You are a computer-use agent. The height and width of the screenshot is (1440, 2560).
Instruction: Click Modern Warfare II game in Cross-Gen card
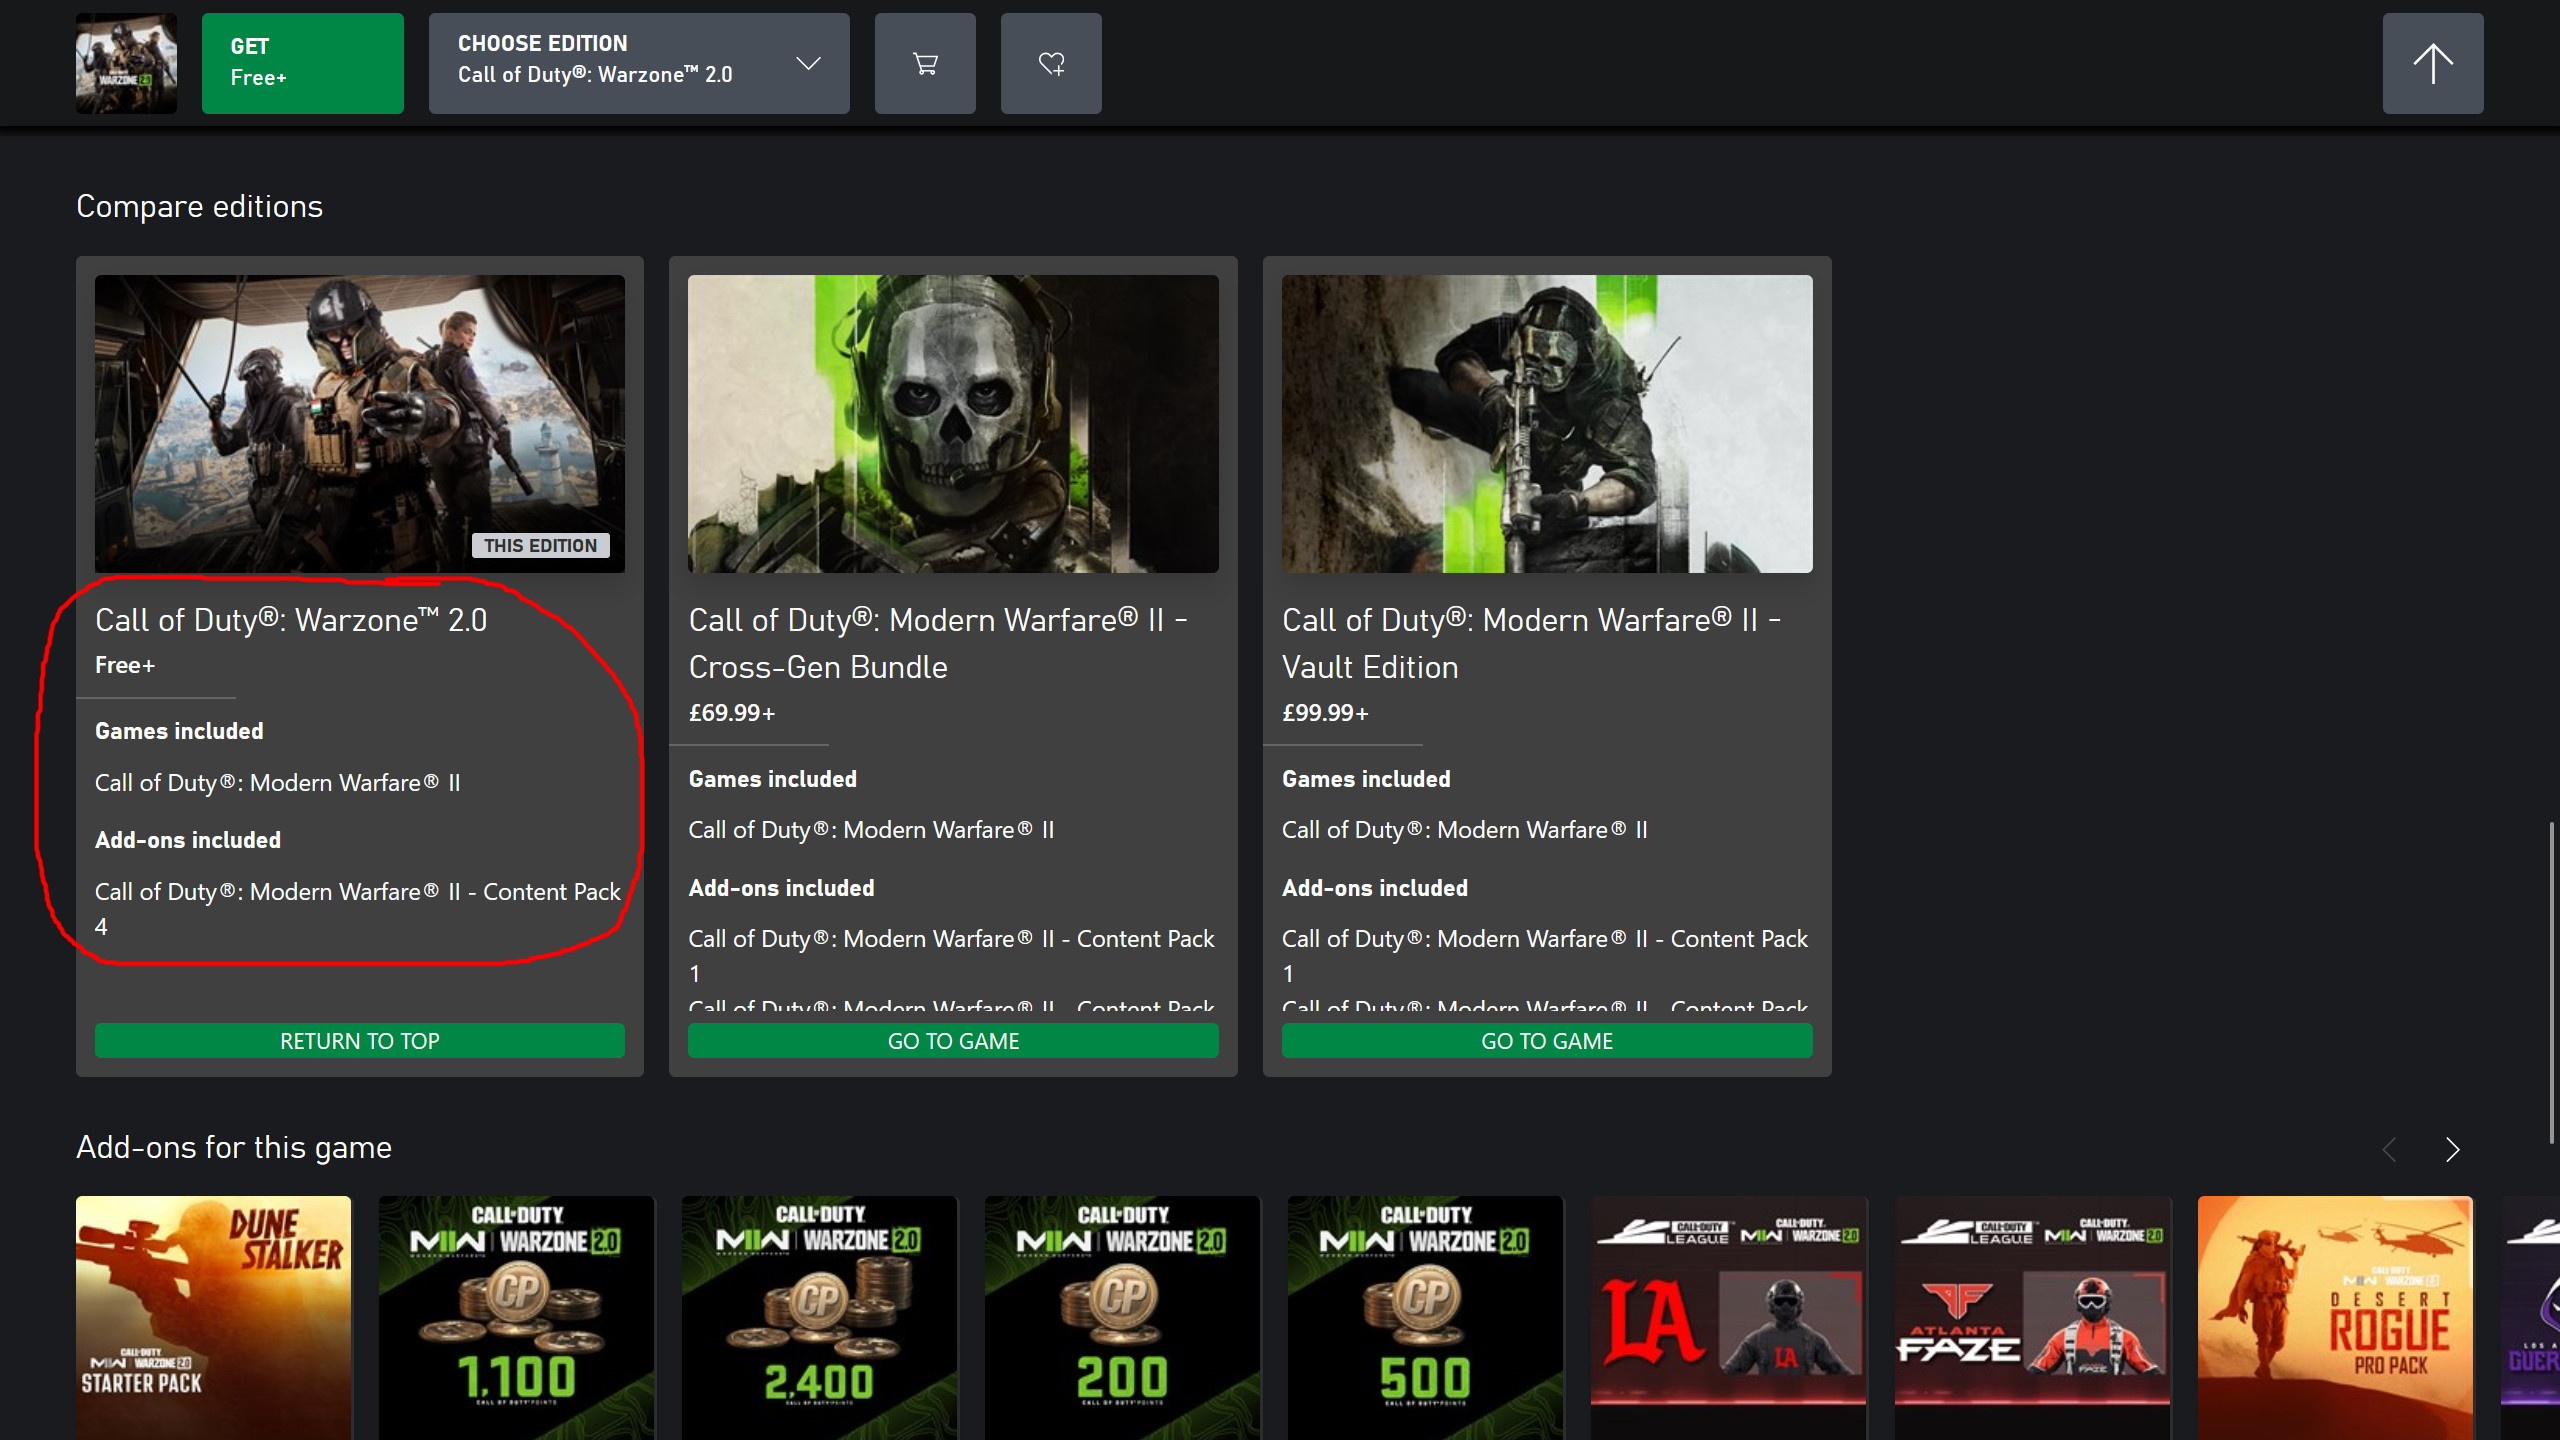871,830
